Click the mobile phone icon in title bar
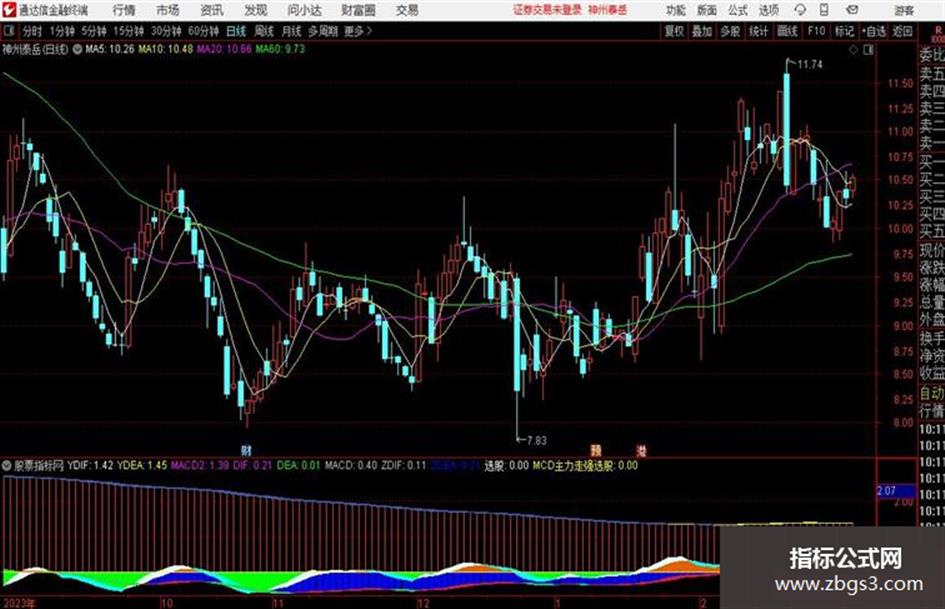 pos(824,10)
